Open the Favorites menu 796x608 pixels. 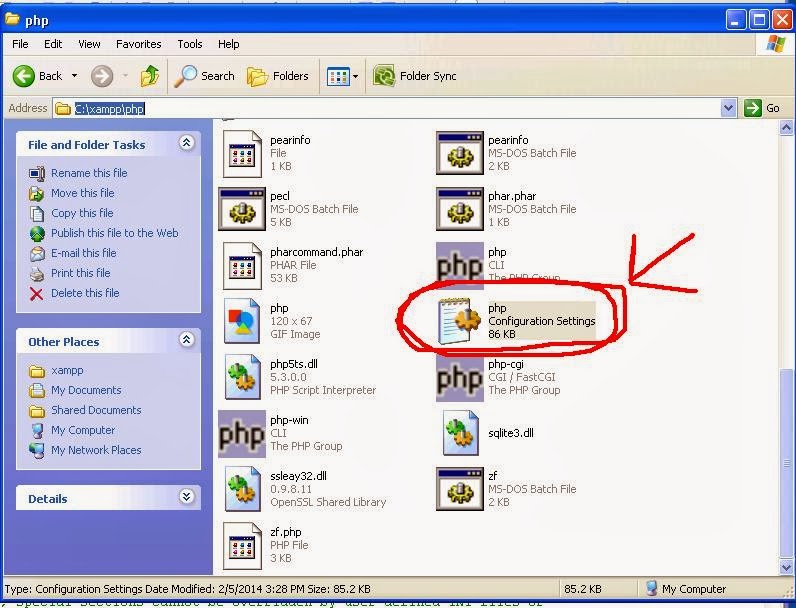point(139,44)
